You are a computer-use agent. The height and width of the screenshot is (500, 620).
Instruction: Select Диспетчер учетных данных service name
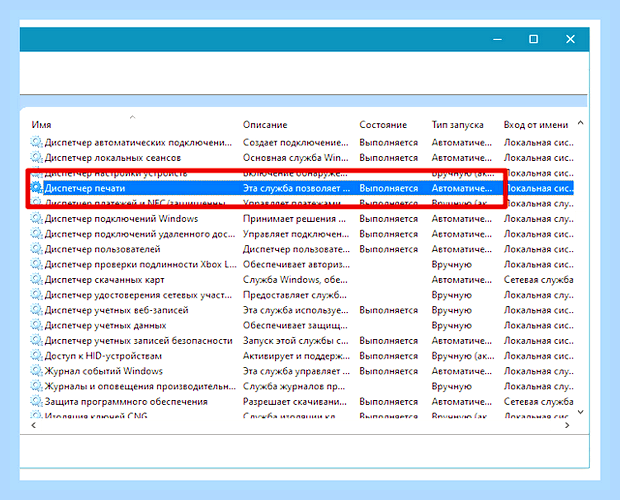tap(105, 325)
